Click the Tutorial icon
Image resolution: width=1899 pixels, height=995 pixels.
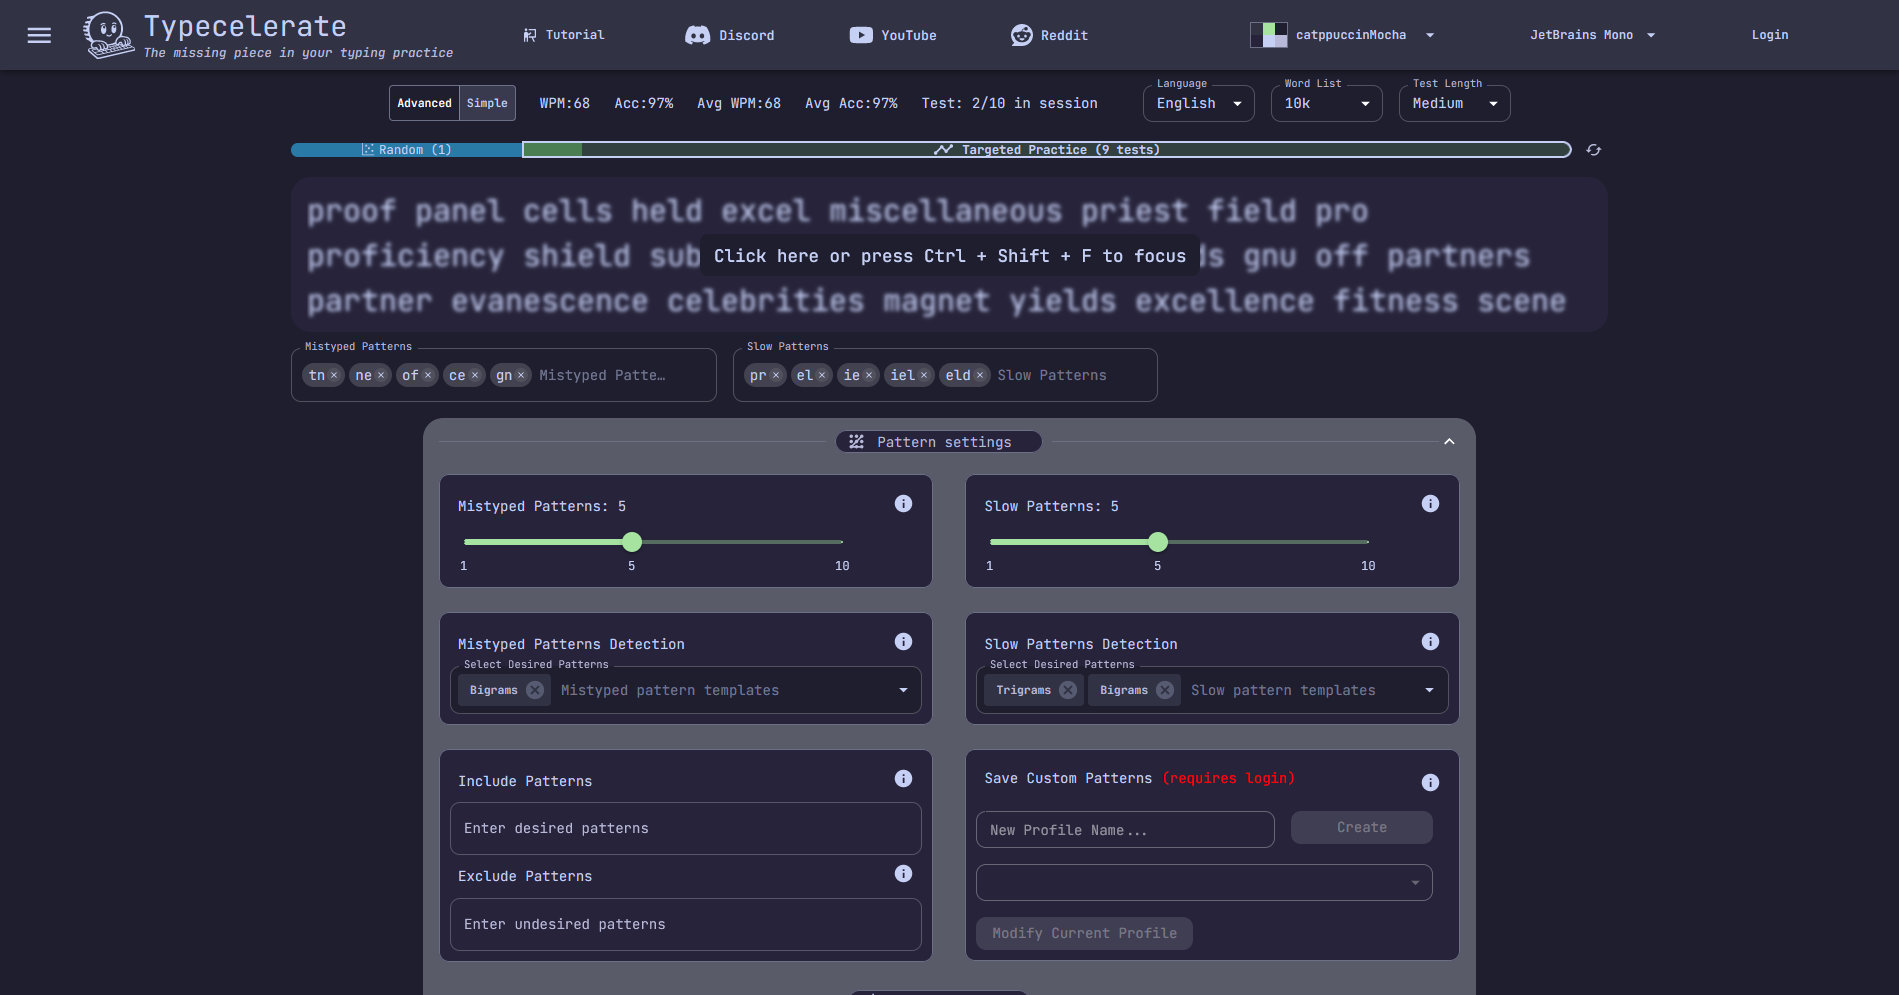point(530,35)
